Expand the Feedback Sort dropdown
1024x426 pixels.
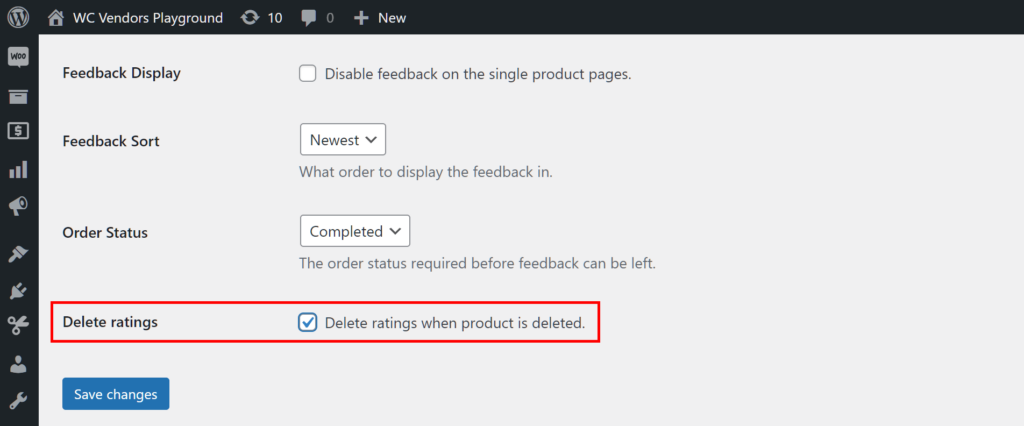(343, 140)
